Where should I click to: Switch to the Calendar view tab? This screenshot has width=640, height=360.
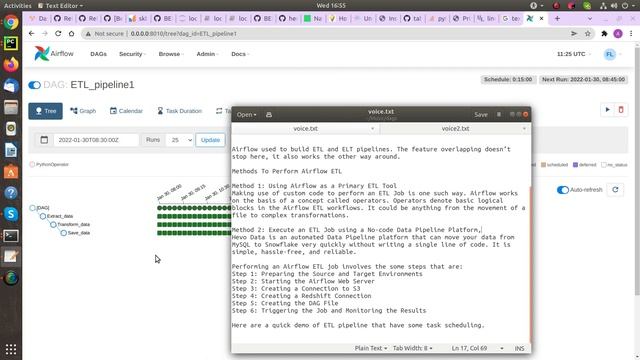[126, 111]
